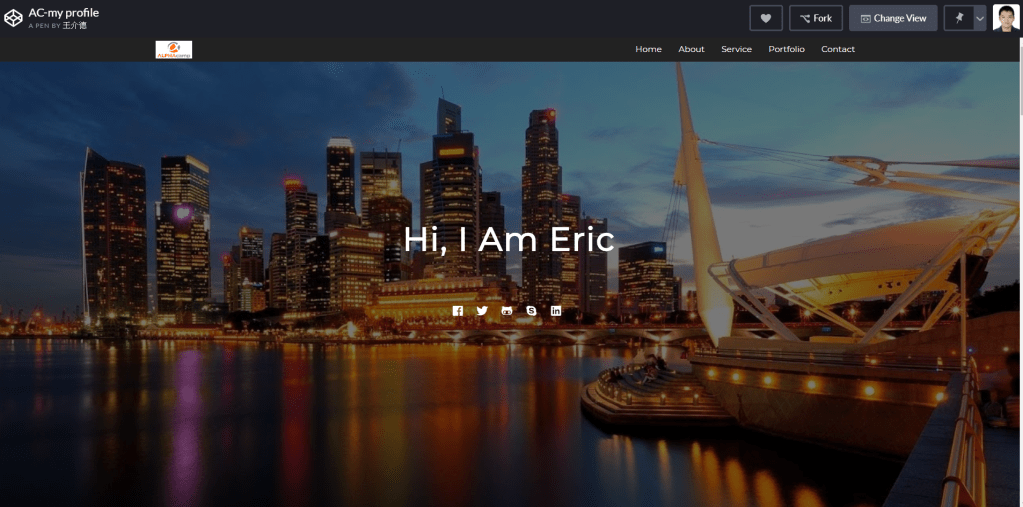Open the Change View menu
This screenshot has height=507, width=1023.
(893, 18)
